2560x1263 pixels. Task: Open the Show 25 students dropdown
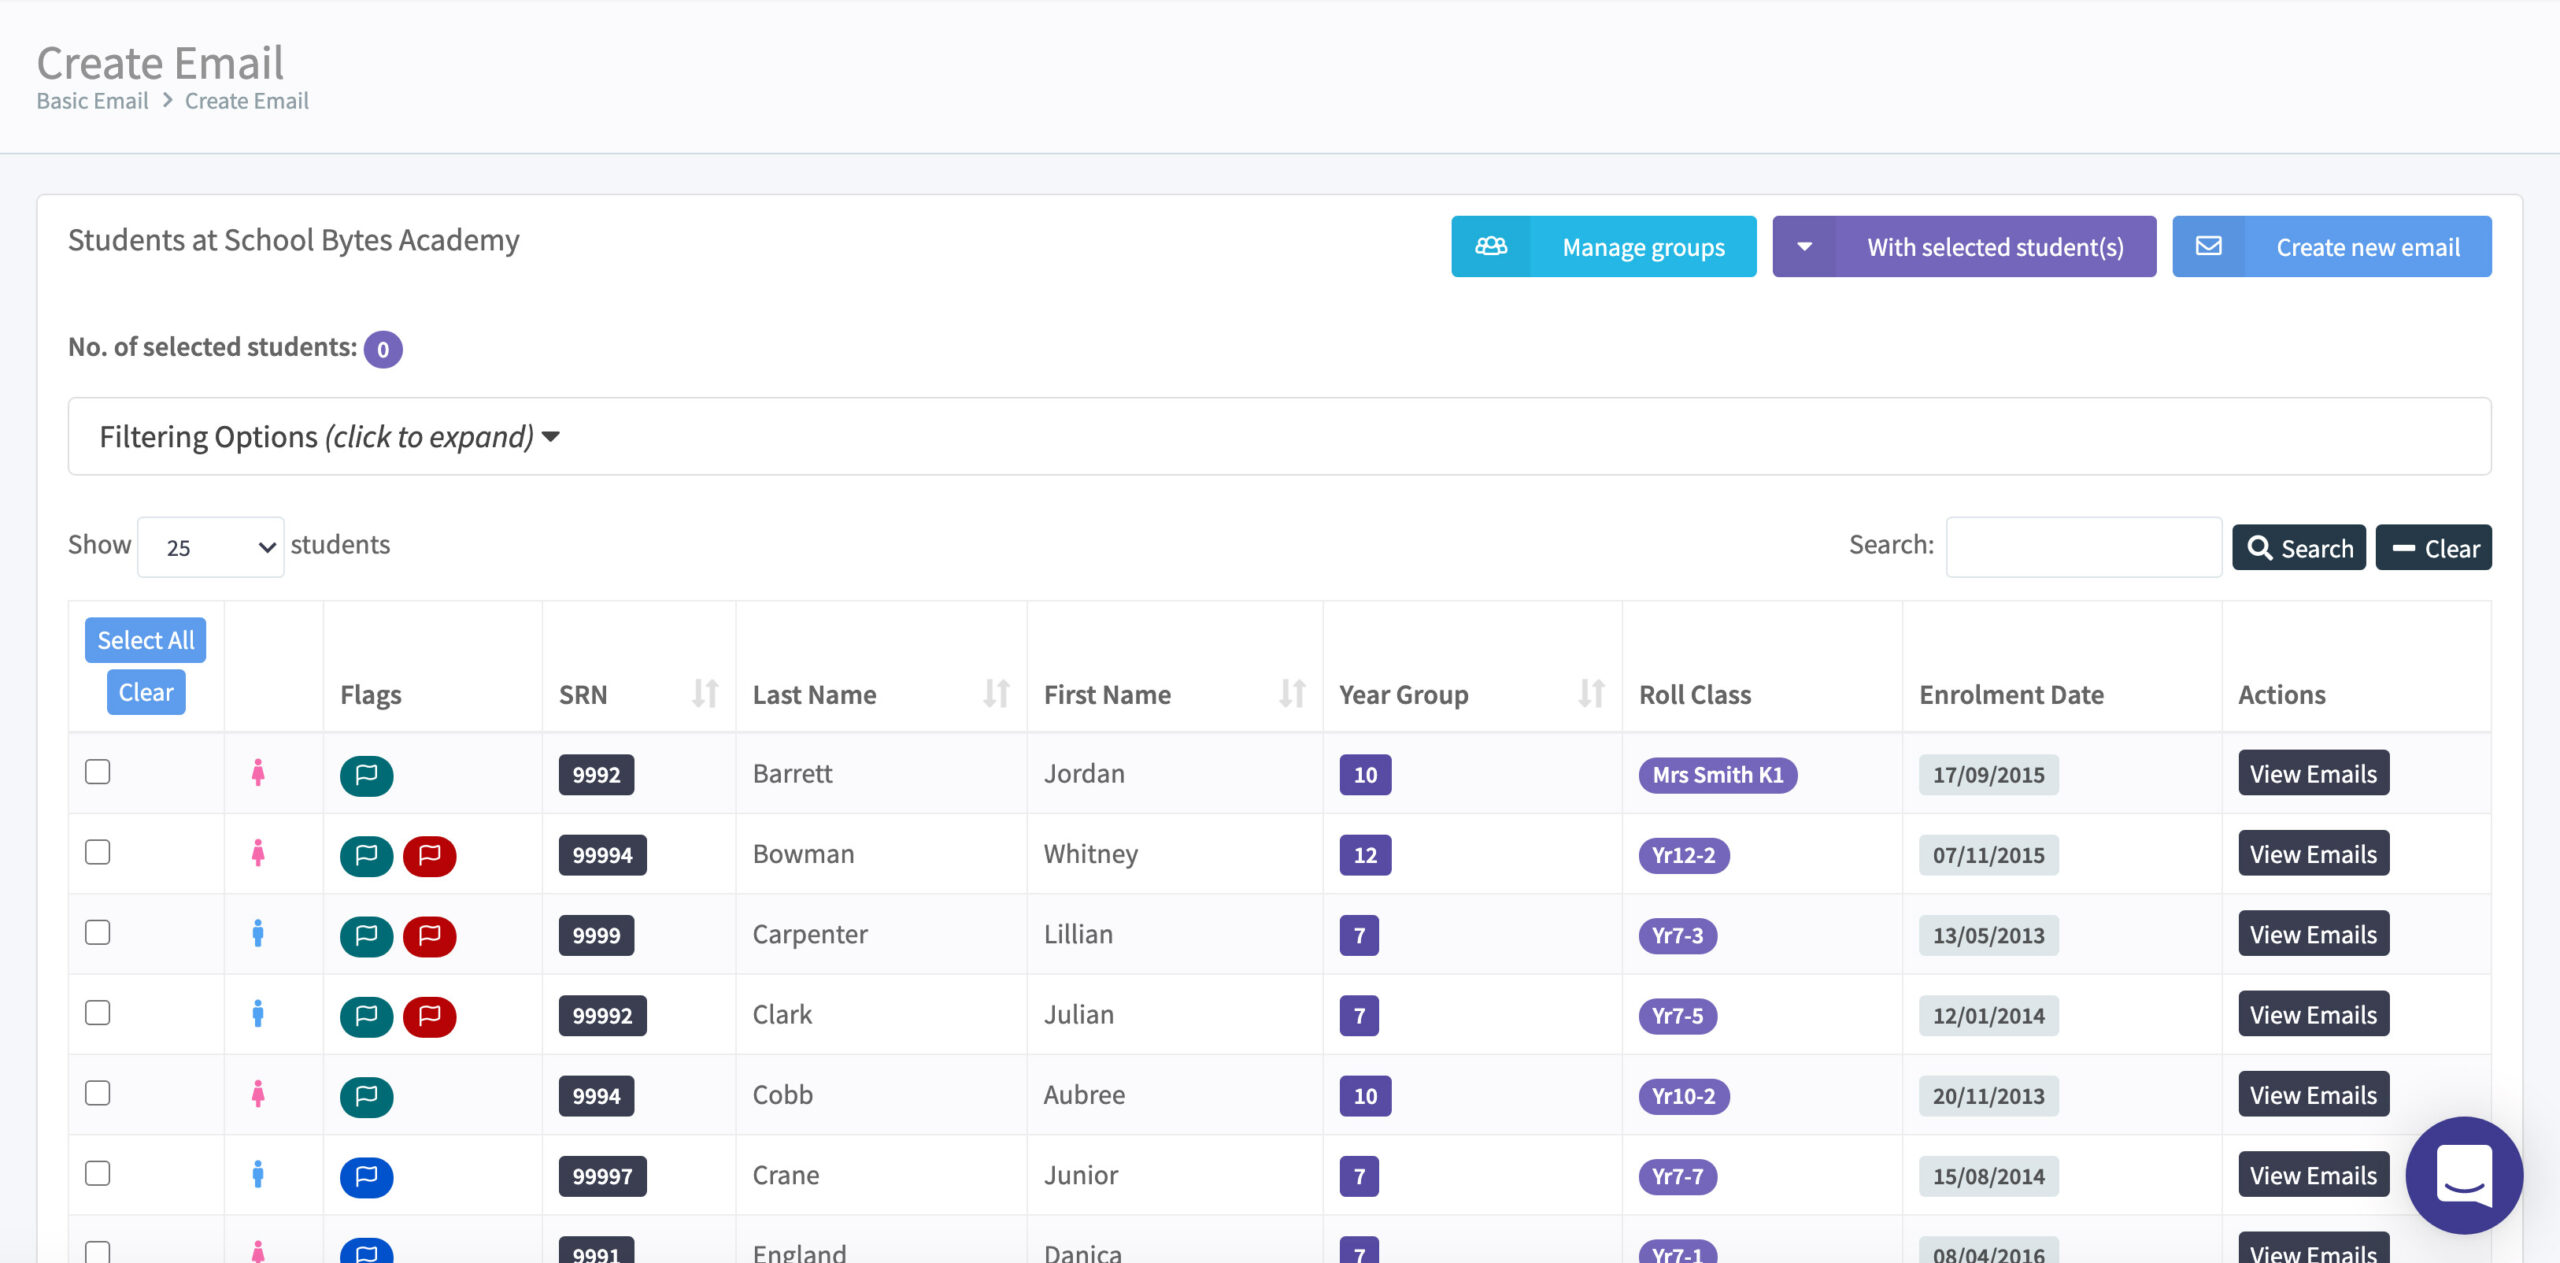[x=211, y=547]
